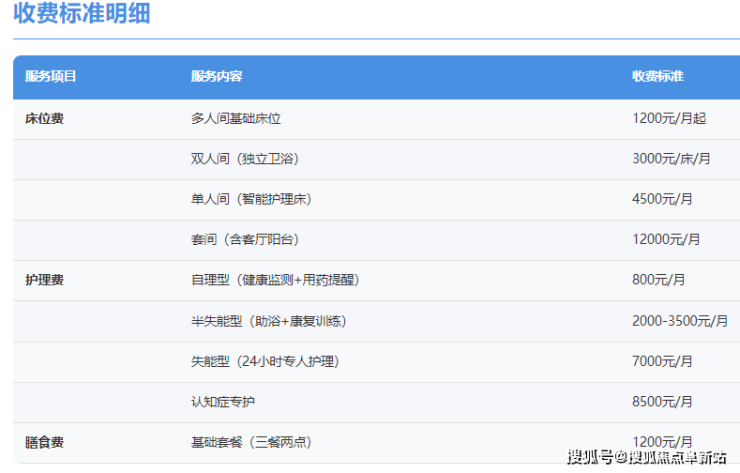This screenshot has height=473, width=740.
Task: Click the 服务项目 column header
Action: click(50, 77)
